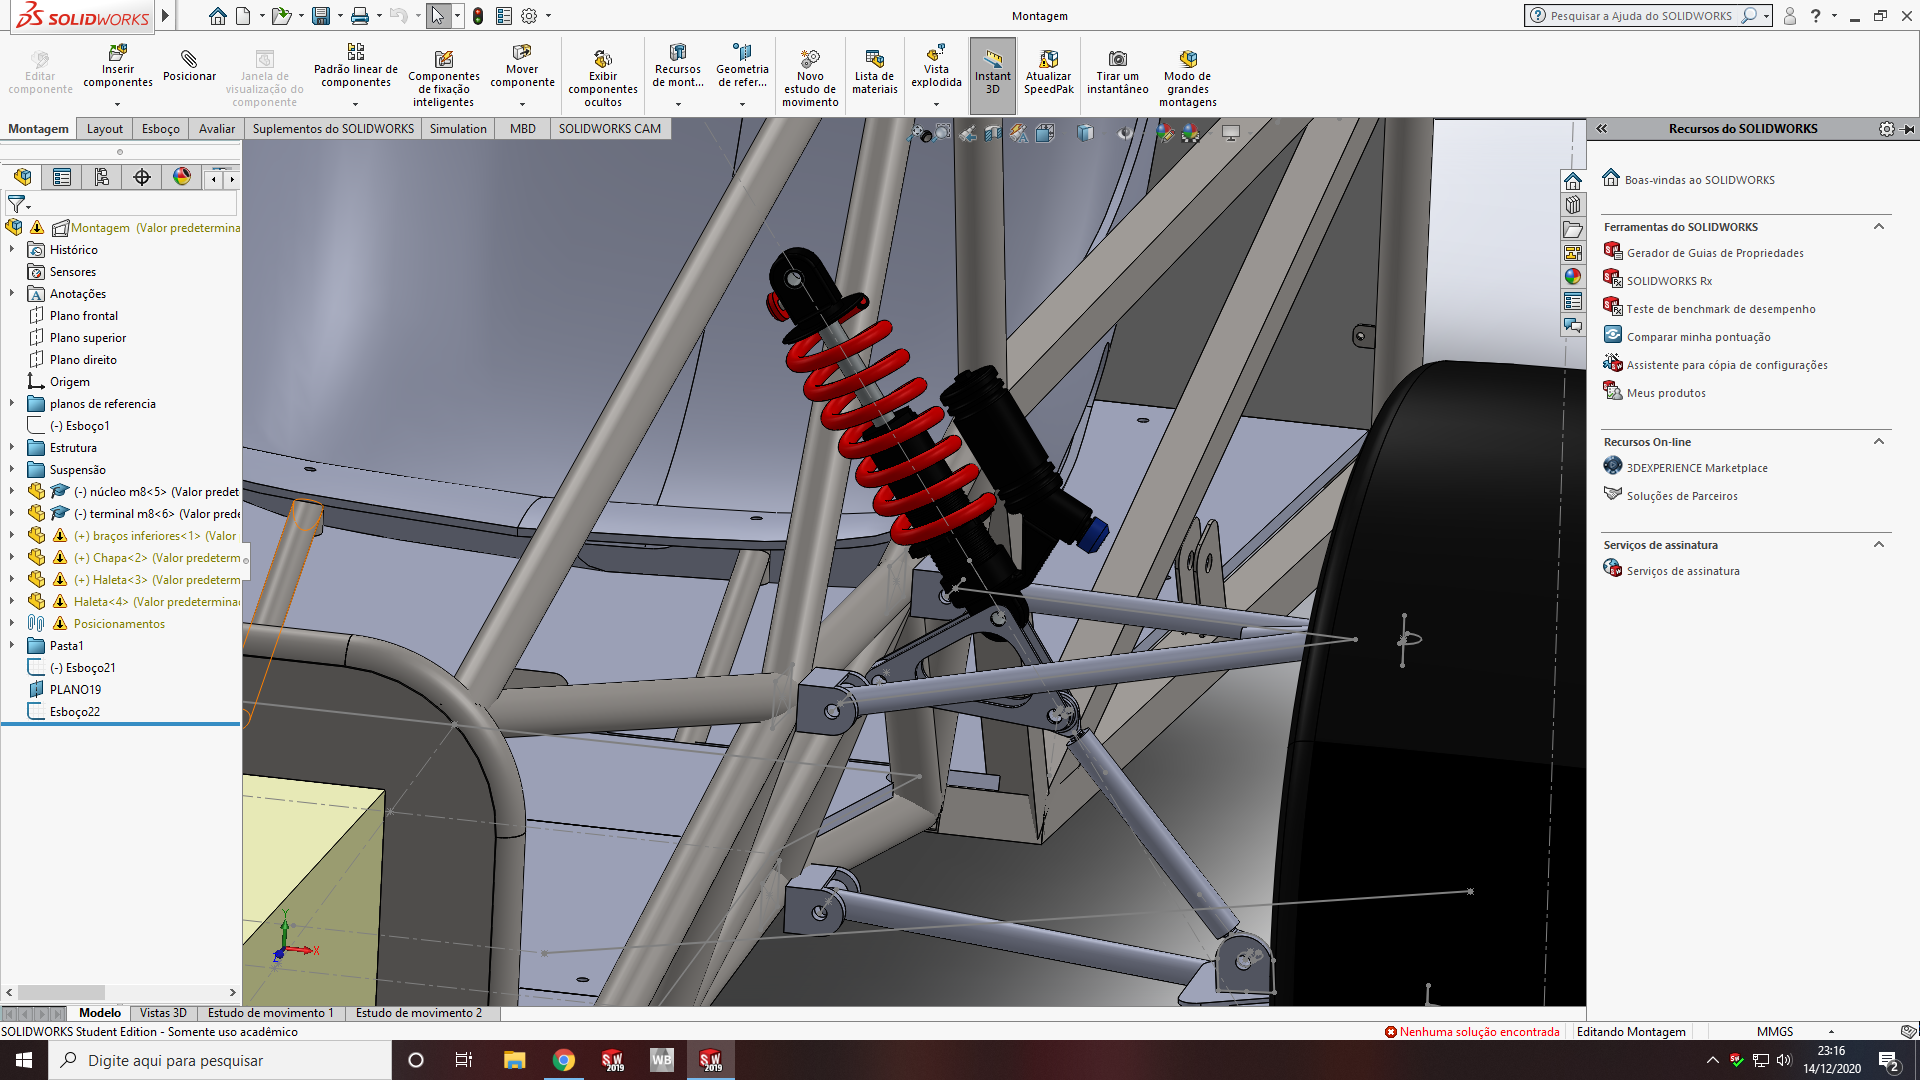
Task: Open DimXpertManager crosshair tab
Action: tap(142, 177)
